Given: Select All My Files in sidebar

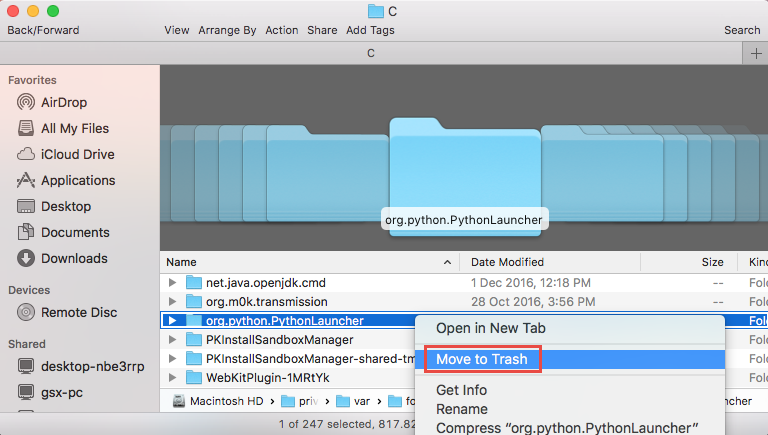Looking at the screenshot, I should 74,128.
